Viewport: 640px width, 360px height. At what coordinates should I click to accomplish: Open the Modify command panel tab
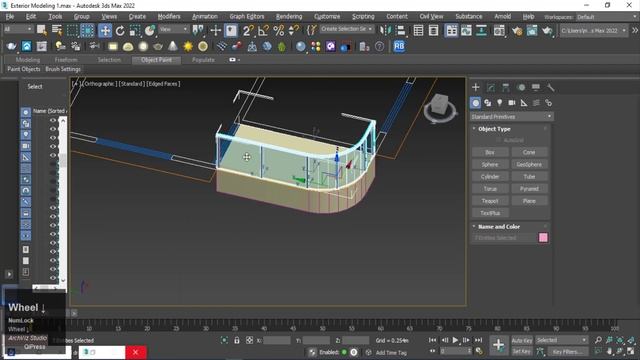491,87
